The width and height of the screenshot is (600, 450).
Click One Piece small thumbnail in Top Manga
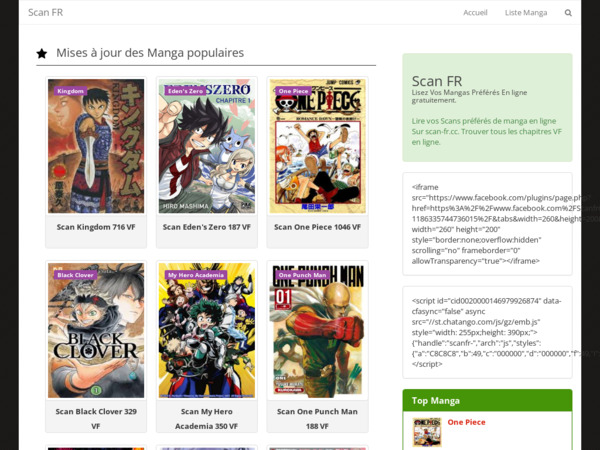427,432
